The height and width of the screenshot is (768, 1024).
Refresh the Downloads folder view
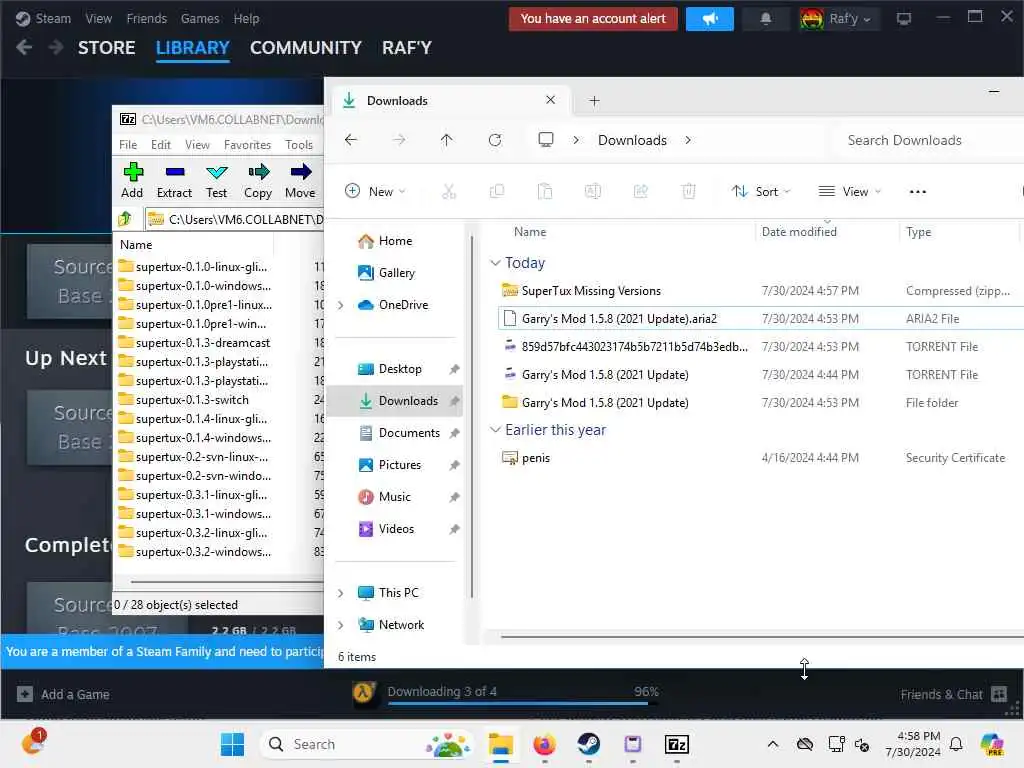[x=495, y=140]
